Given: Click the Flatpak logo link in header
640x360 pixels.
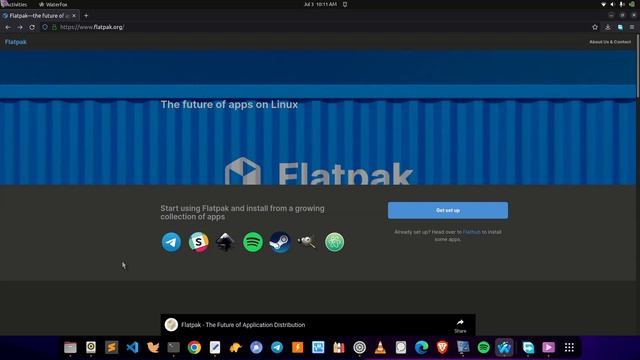Looking at the screenshot, I should 16,42.
